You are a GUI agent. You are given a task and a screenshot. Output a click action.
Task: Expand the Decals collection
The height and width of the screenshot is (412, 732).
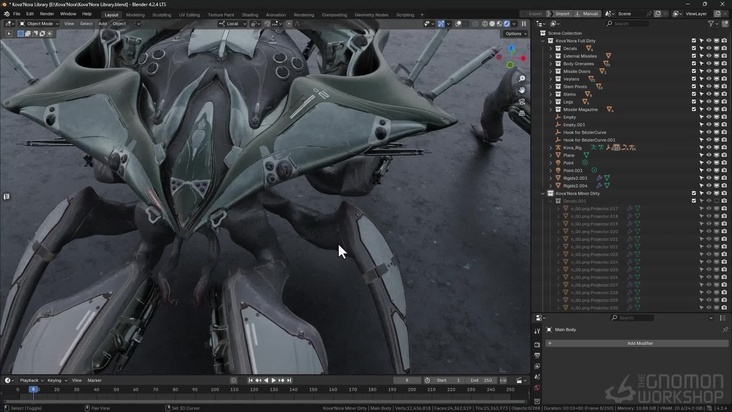tap(550, 49)
